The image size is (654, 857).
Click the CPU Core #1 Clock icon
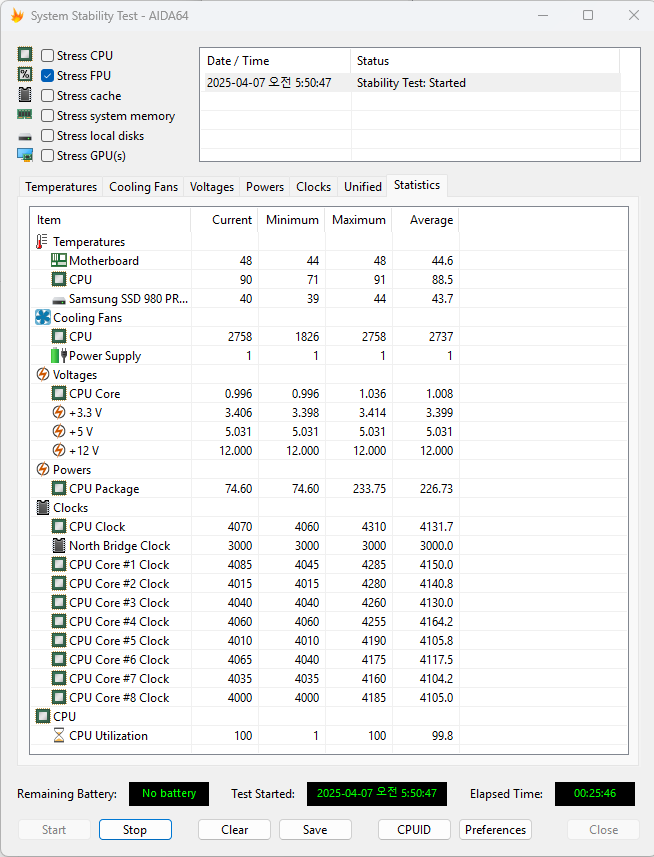click(x=59, y=565)
